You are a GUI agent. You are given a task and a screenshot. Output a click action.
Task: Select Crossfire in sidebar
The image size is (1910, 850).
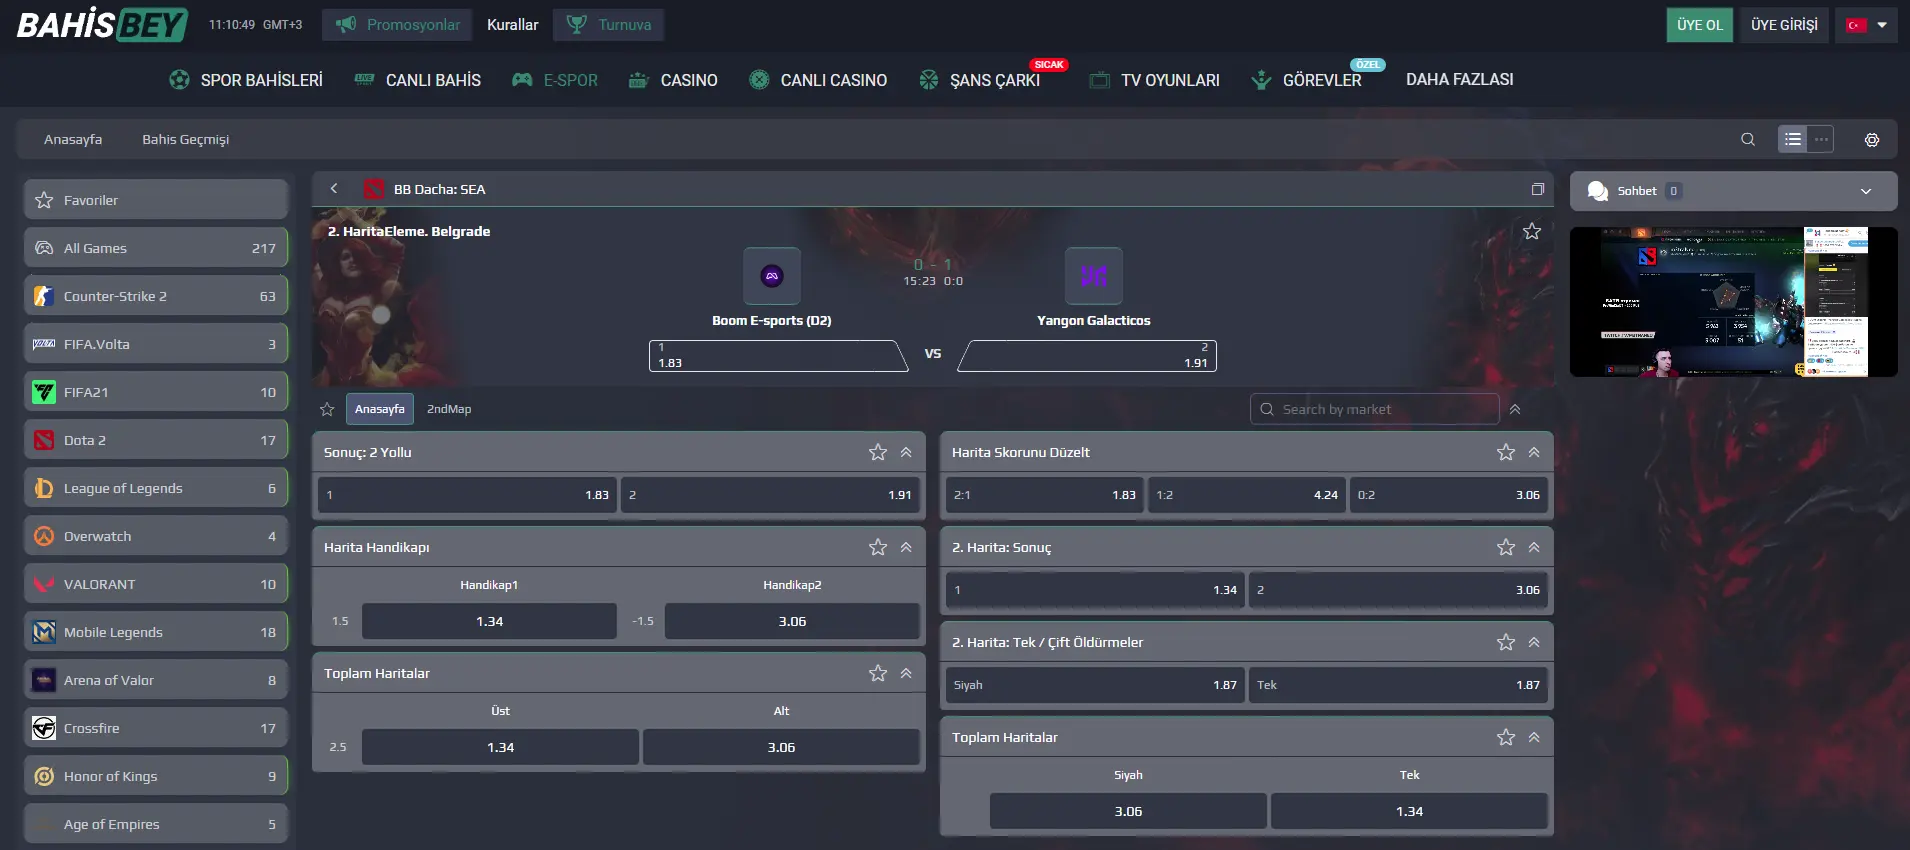point(156,728)
